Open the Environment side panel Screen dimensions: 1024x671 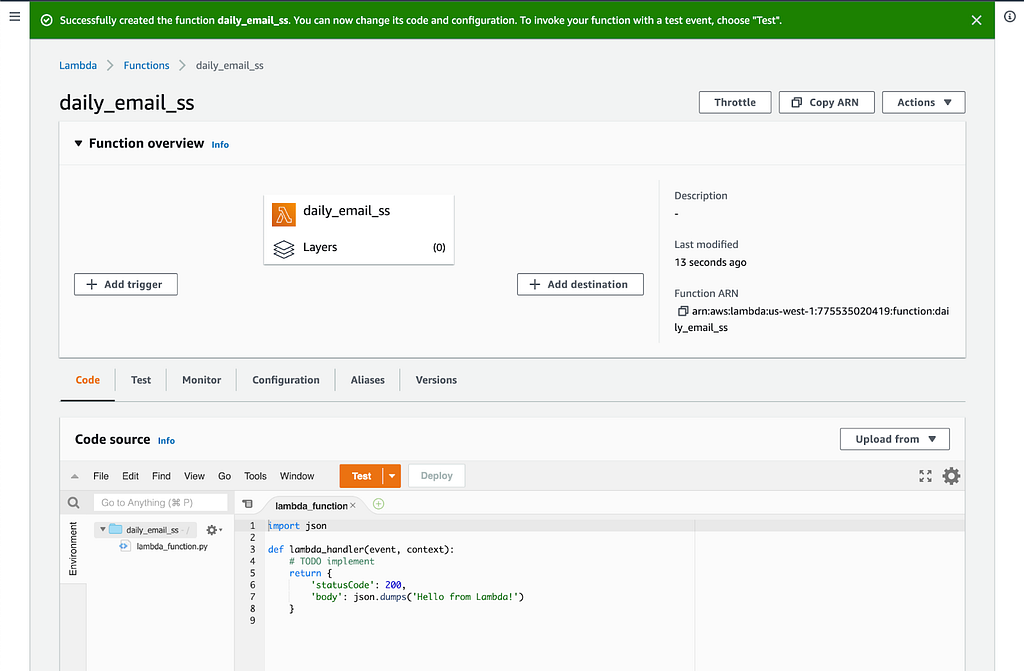click(72, 549)
